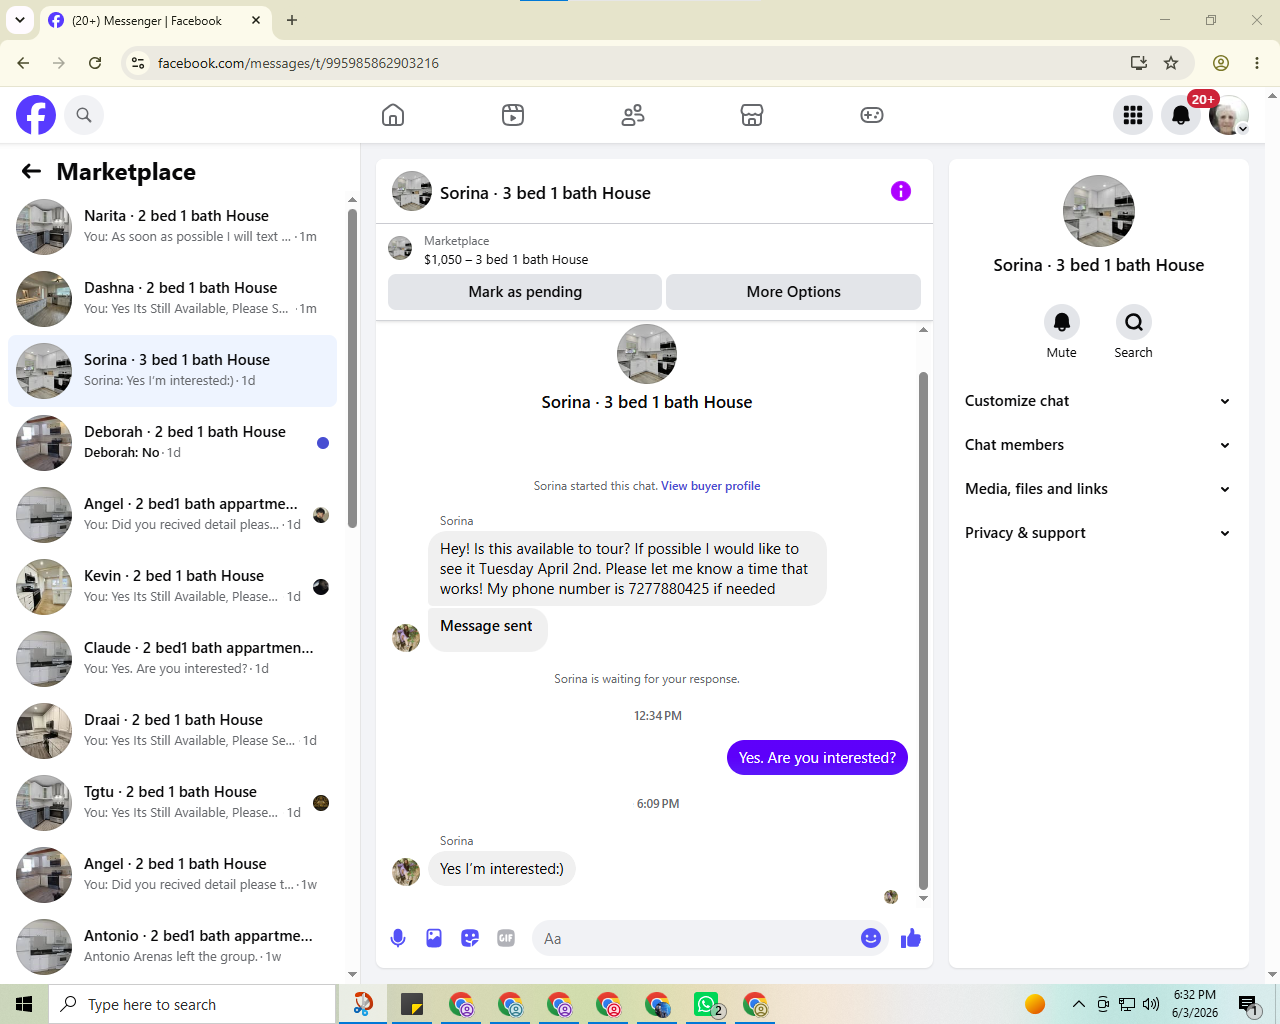Expand the Privacy & support section

pyautogui.click(x=1098, y=533)
